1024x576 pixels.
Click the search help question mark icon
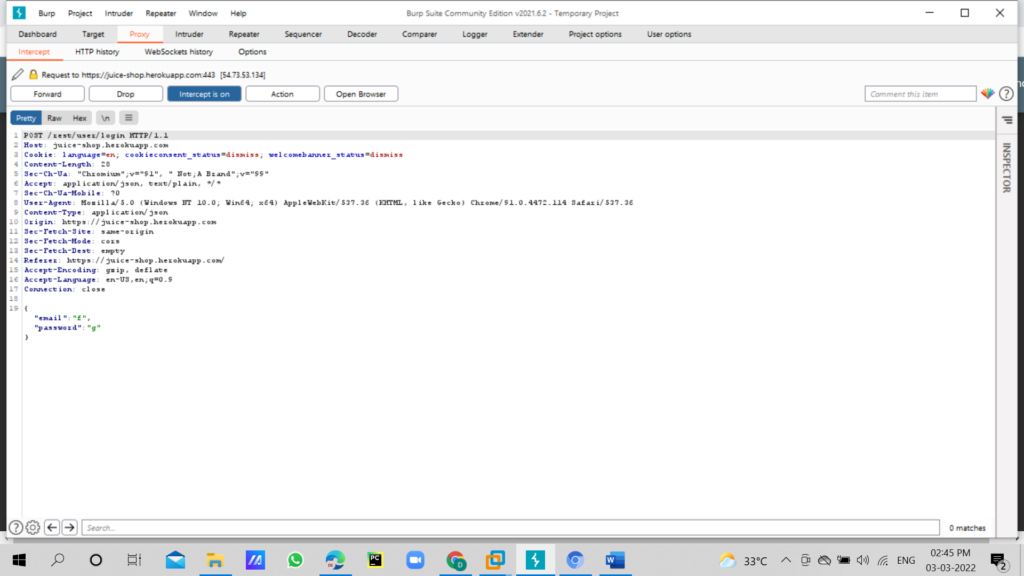tap(16, 527)
